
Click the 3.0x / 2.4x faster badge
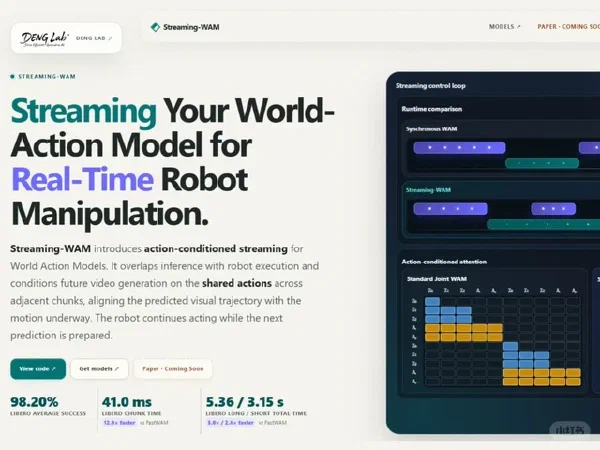click(x=230, y=423)
